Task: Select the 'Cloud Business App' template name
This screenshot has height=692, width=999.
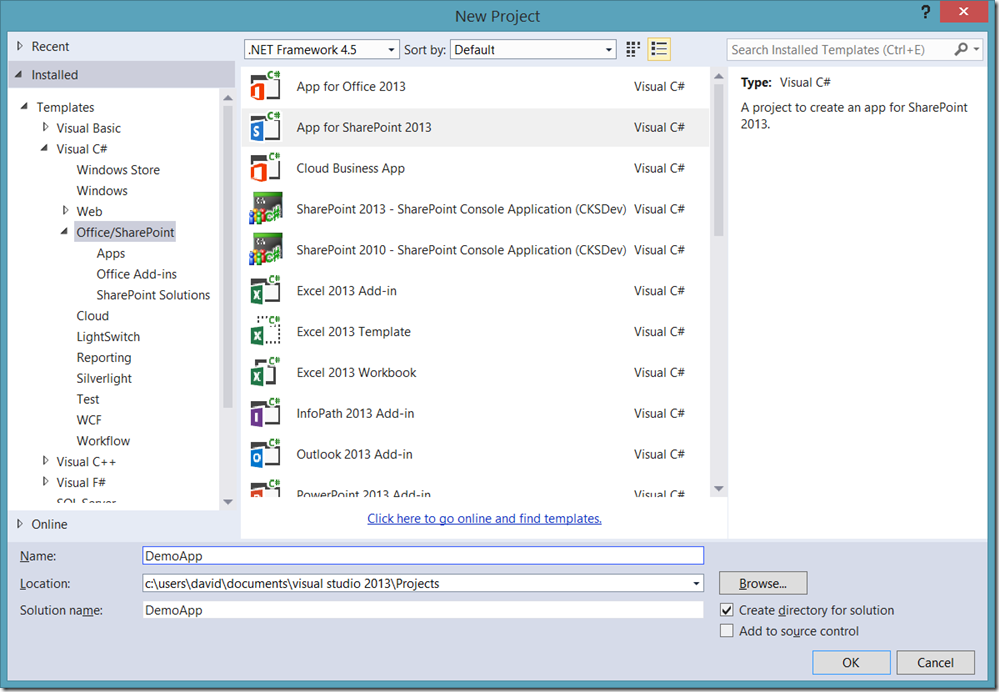Action: pos(350,168)
